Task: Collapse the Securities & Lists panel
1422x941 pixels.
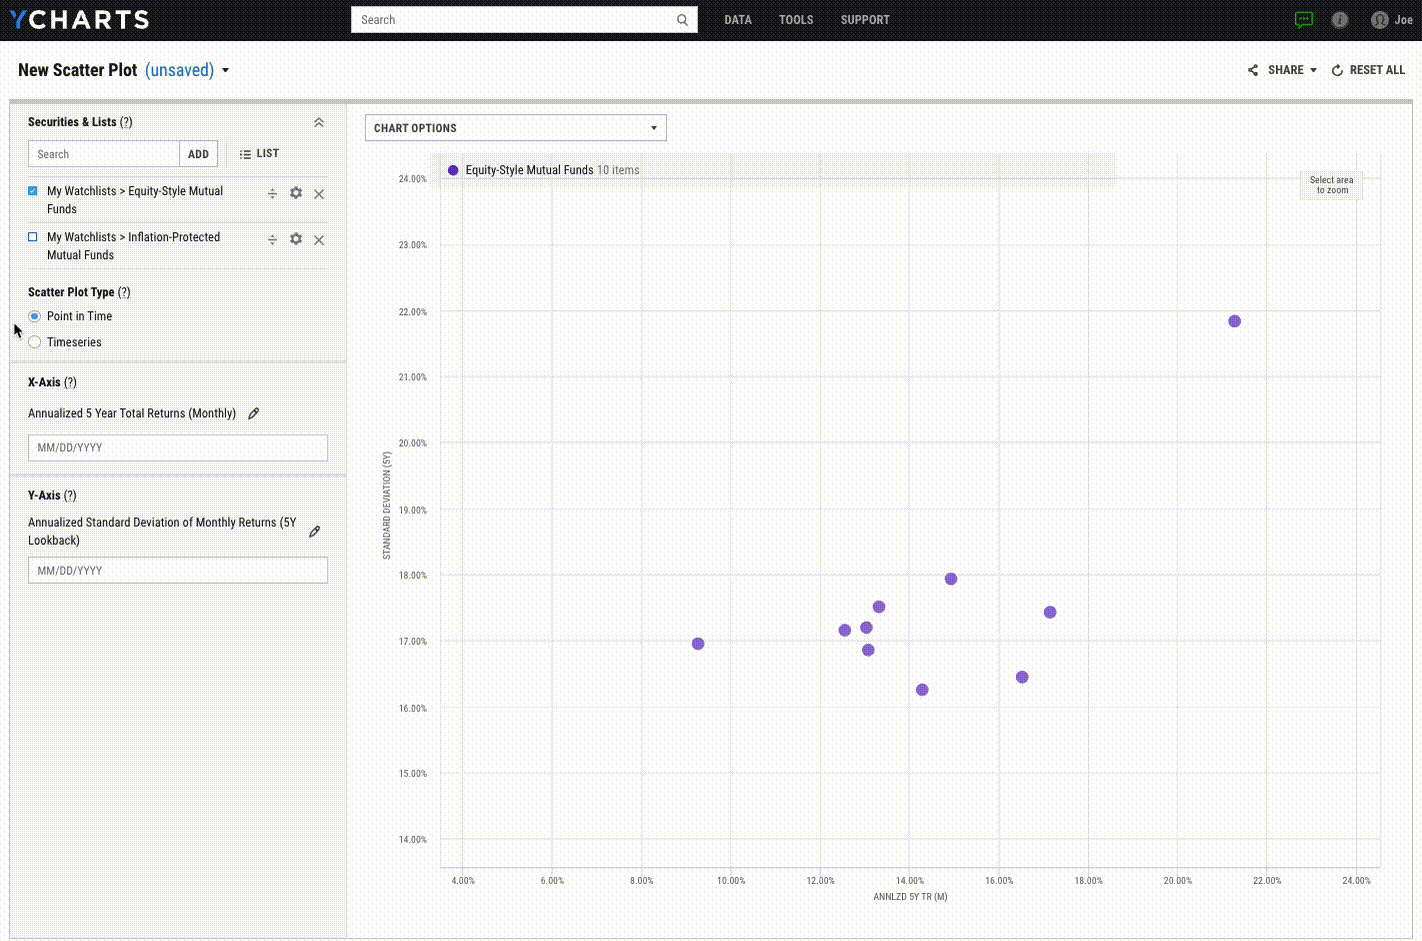Action: (x=319, y=122)
